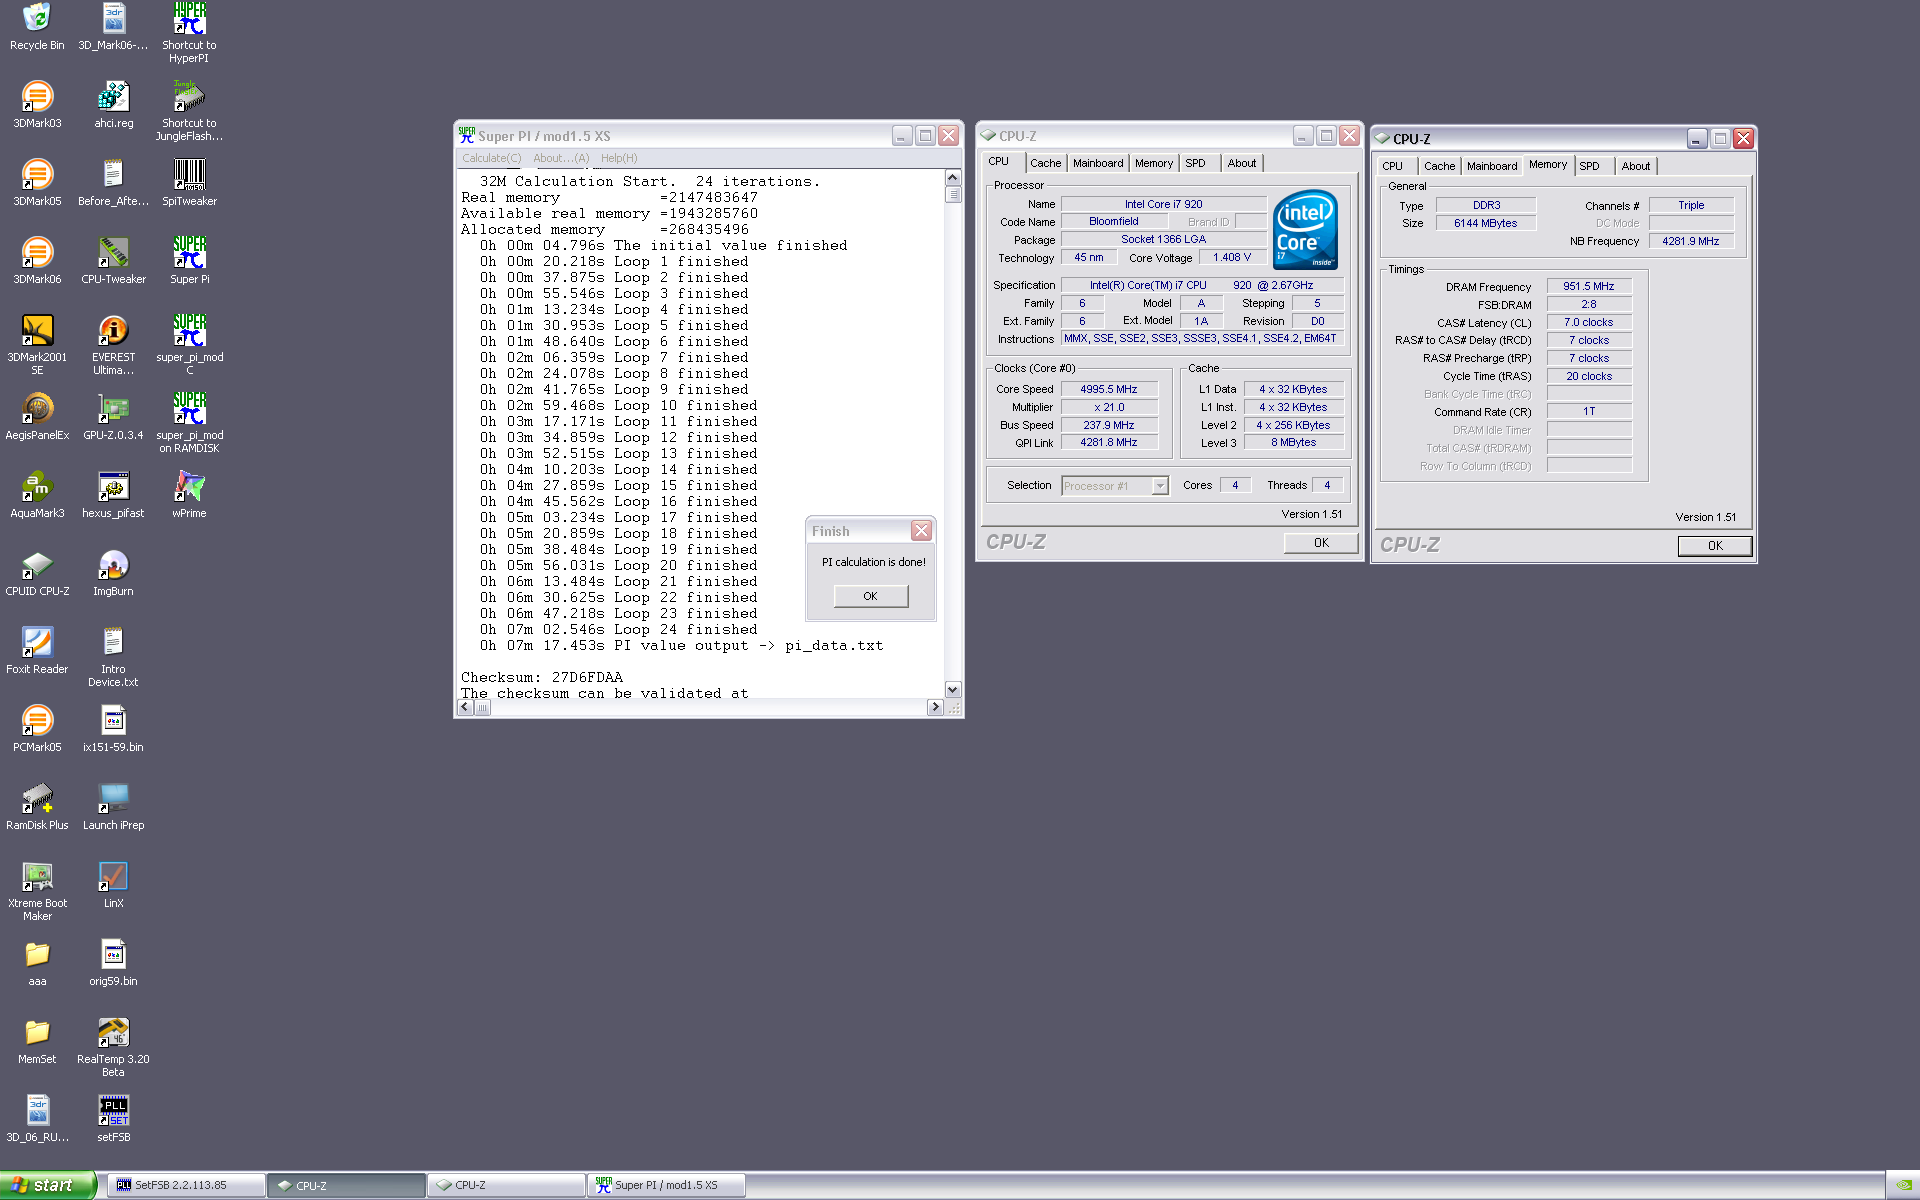Click Super PI horizontal scrollbar left arrow

coord(465,707)
